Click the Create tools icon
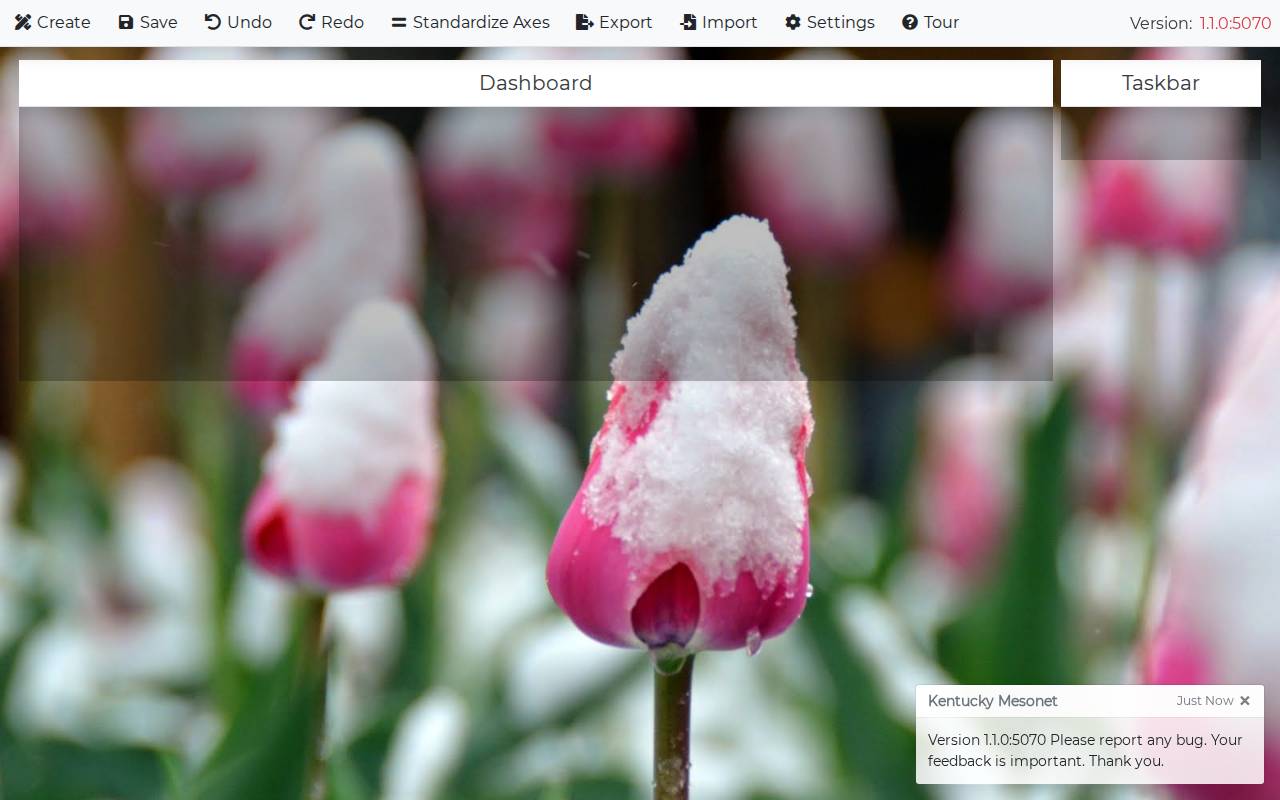The image size is (1280, 800). click(22, 22)
